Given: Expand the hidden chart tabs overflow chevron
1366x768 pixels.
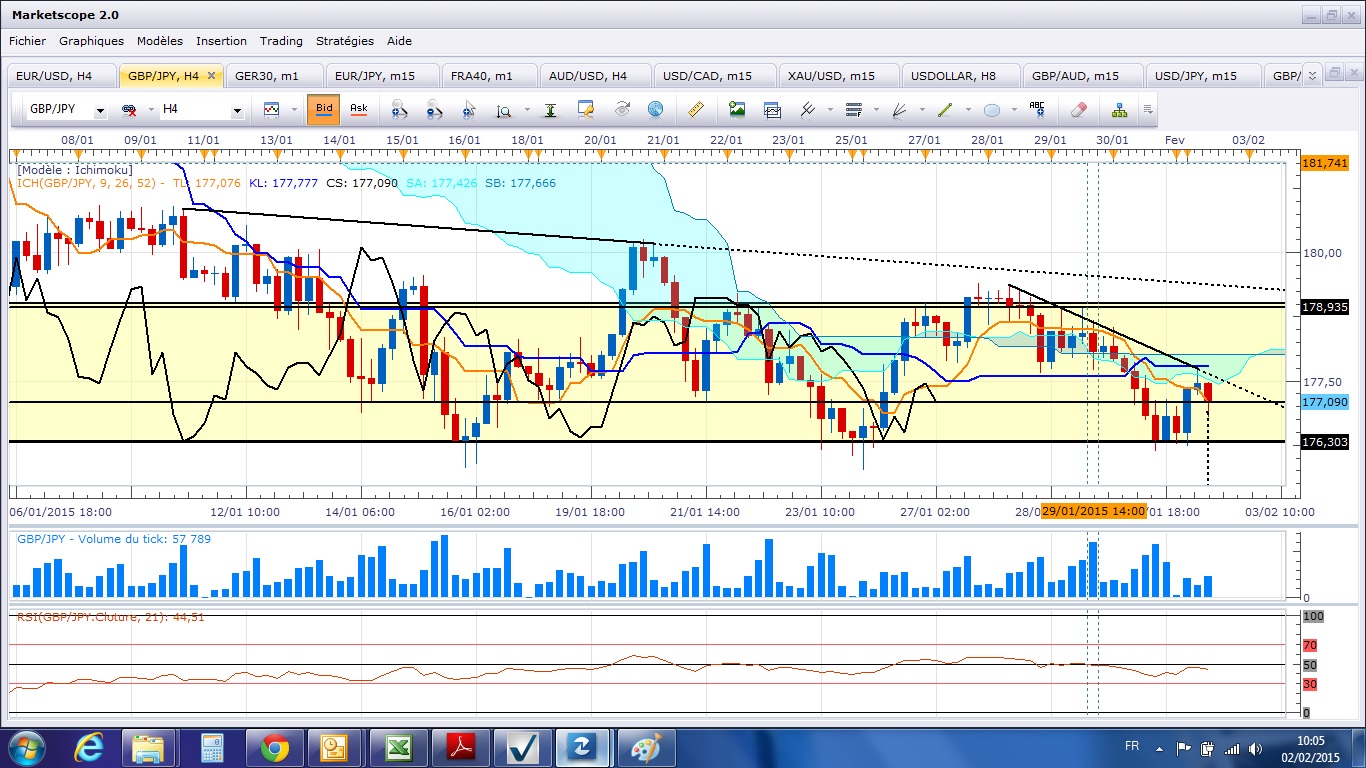Looking at the screenshot, I should point(1313,75).
